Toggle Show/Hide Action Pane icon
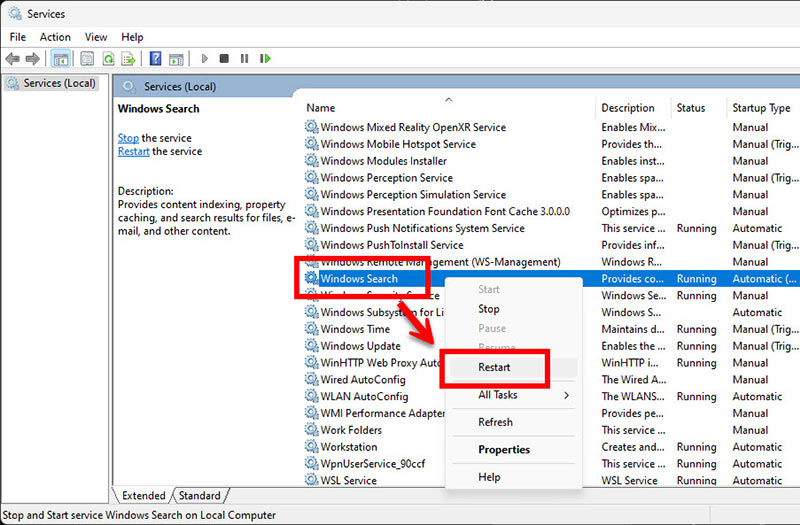 [x=176, y=59]
